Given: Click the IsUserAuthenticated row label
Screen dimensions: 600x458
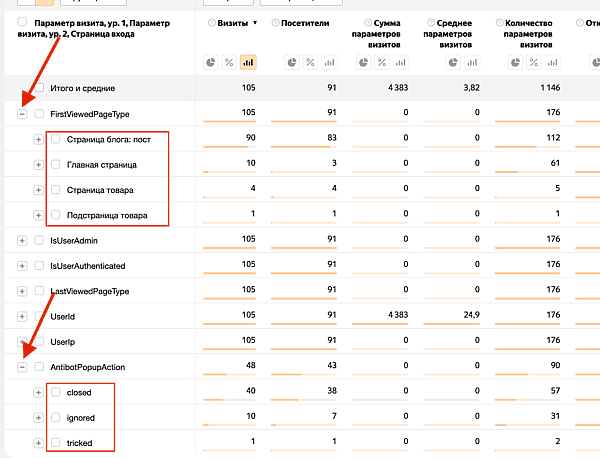Looking at the screenshot, I should [88, 266].
